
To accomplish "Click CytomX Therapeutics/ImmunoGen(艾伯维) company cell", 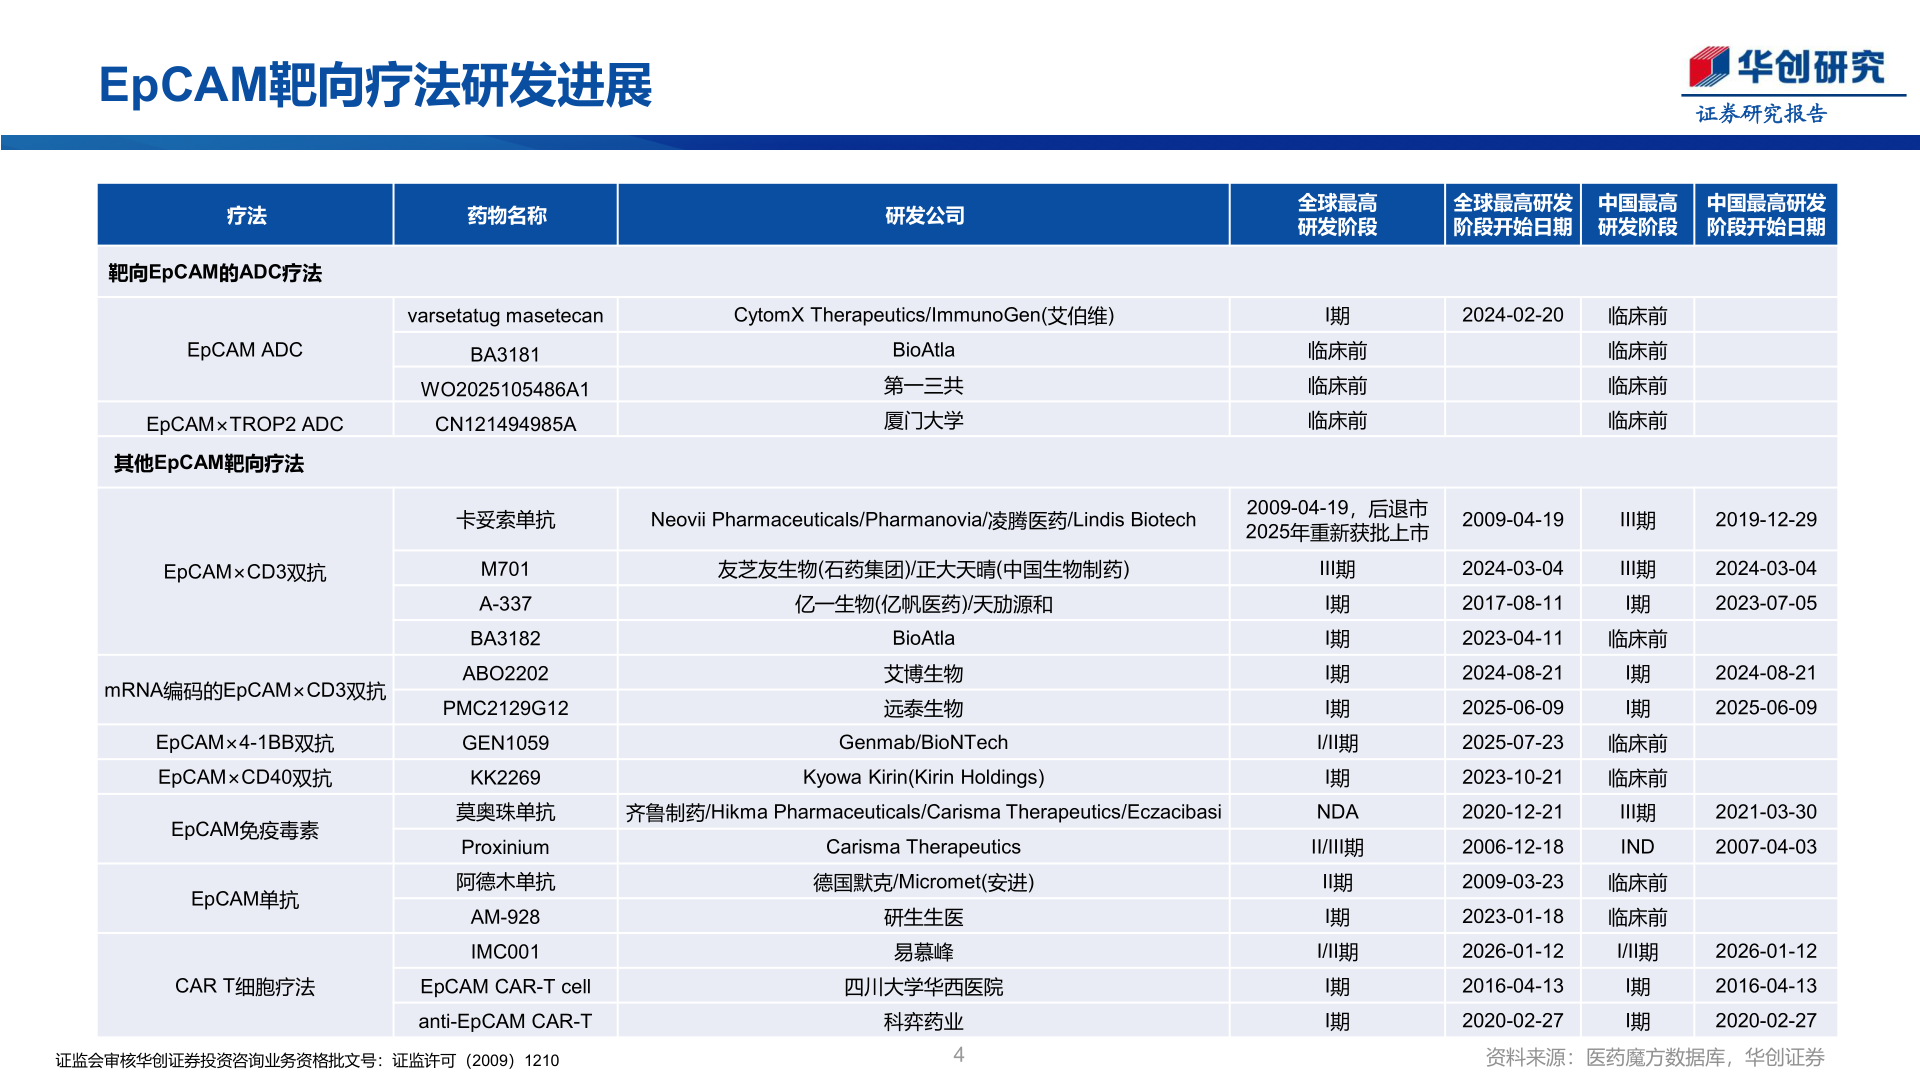I will (x=924, y=315).
